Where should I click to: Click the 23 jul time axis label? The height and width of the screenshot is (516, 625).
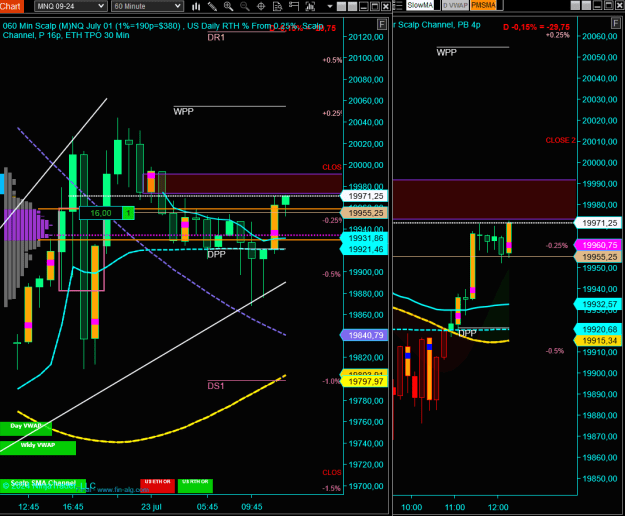pos(151,507)
